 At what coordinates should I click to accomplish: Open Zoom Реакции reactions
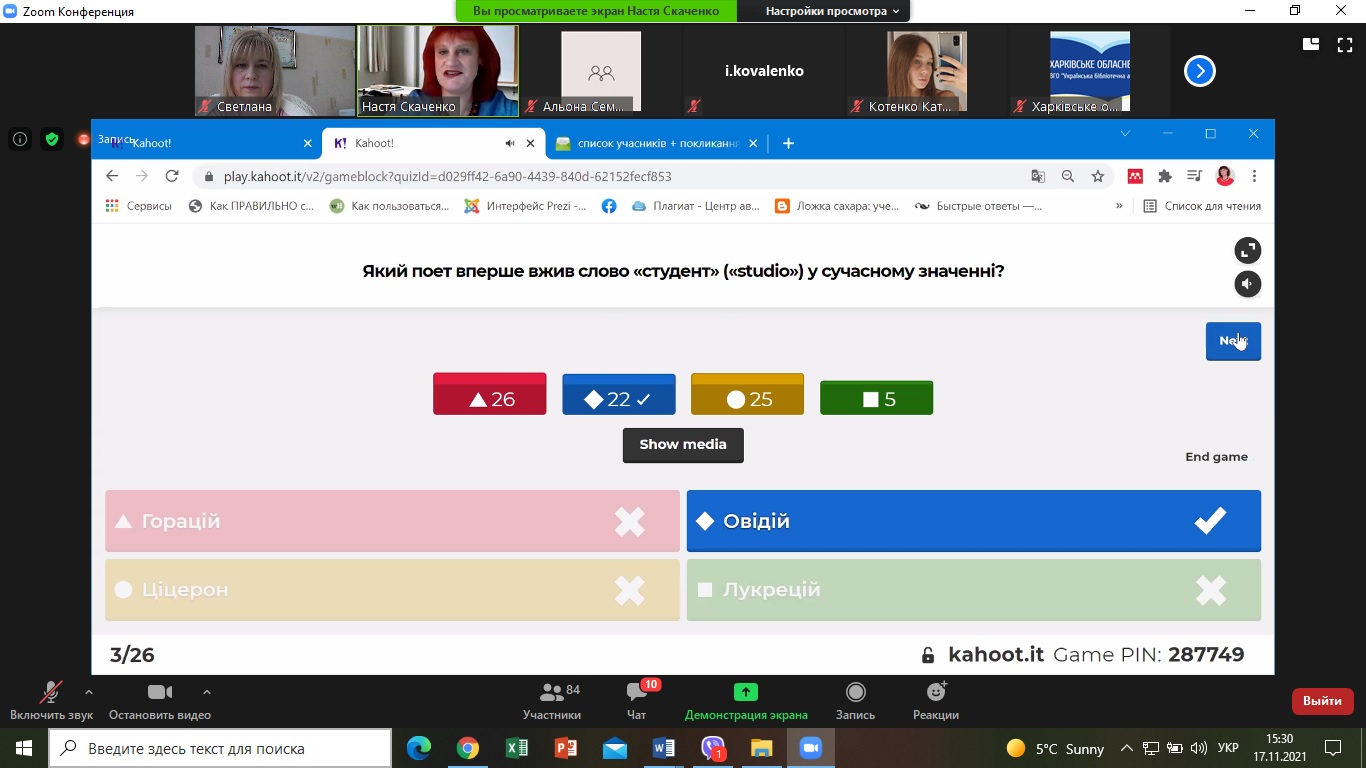click(936, 701)
